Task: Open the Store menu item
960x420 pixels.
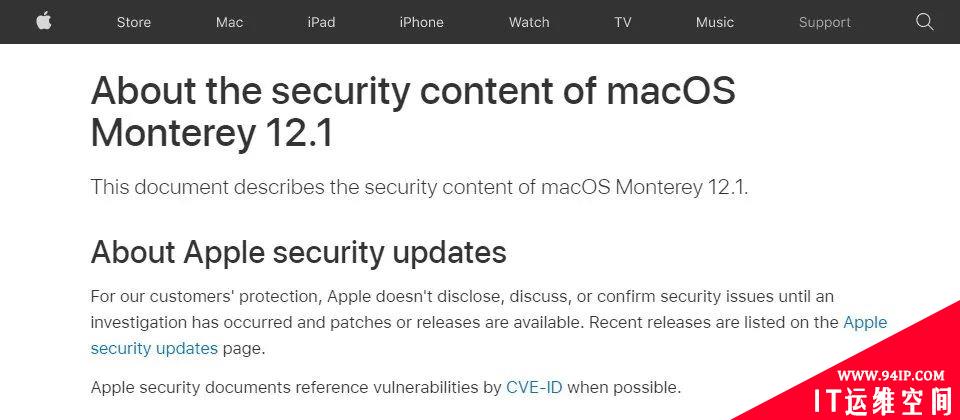Action: tap(133, 22)
